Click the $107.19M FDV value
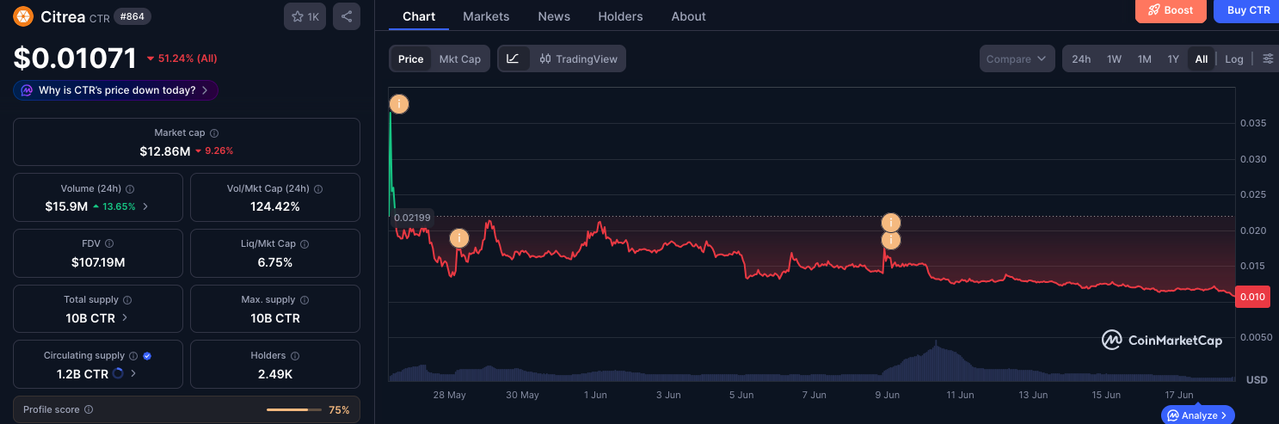The image size is (1279, 424). (98, 262)
